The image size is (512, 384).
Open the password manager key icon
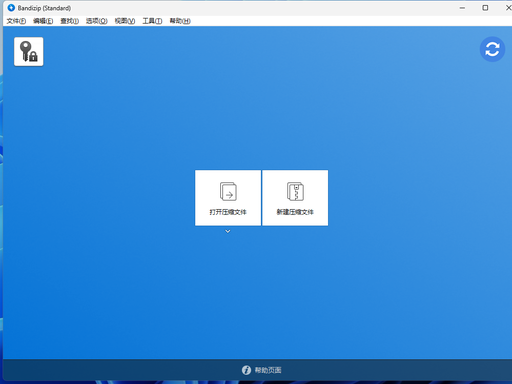[x=29, y=52]
